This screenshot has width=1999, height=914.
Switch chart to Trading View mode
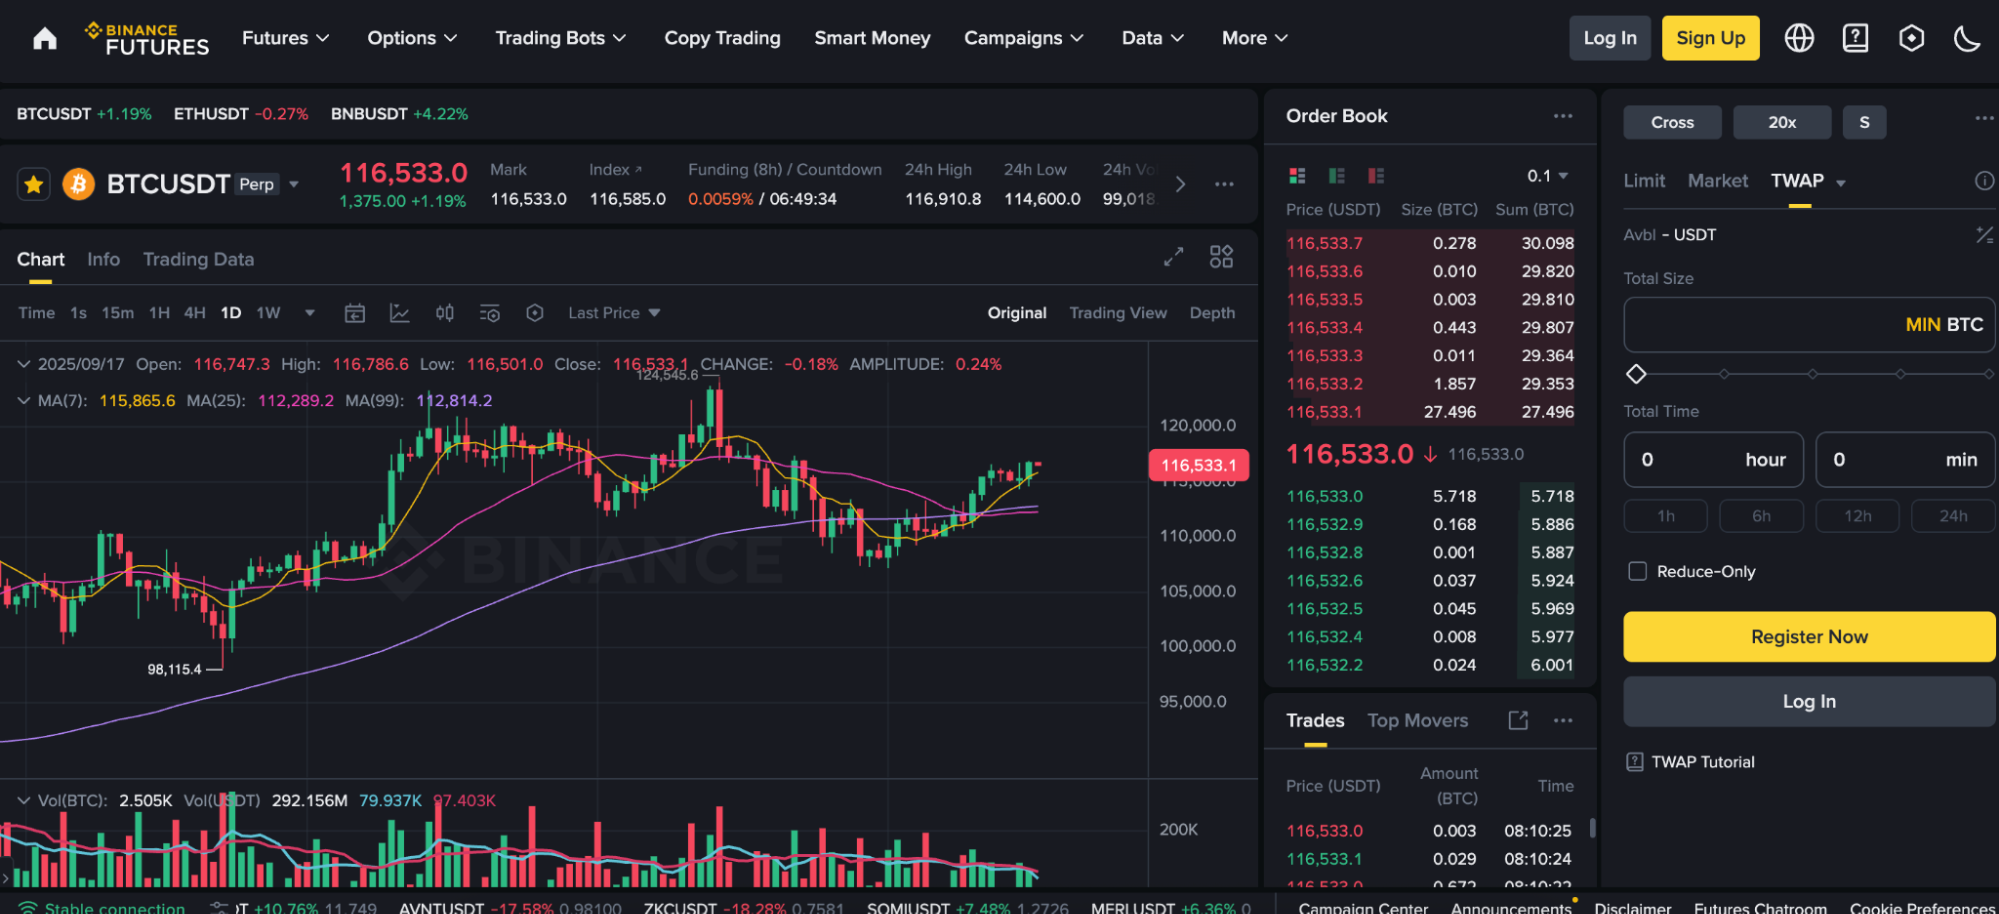(x=1118, y=313)
